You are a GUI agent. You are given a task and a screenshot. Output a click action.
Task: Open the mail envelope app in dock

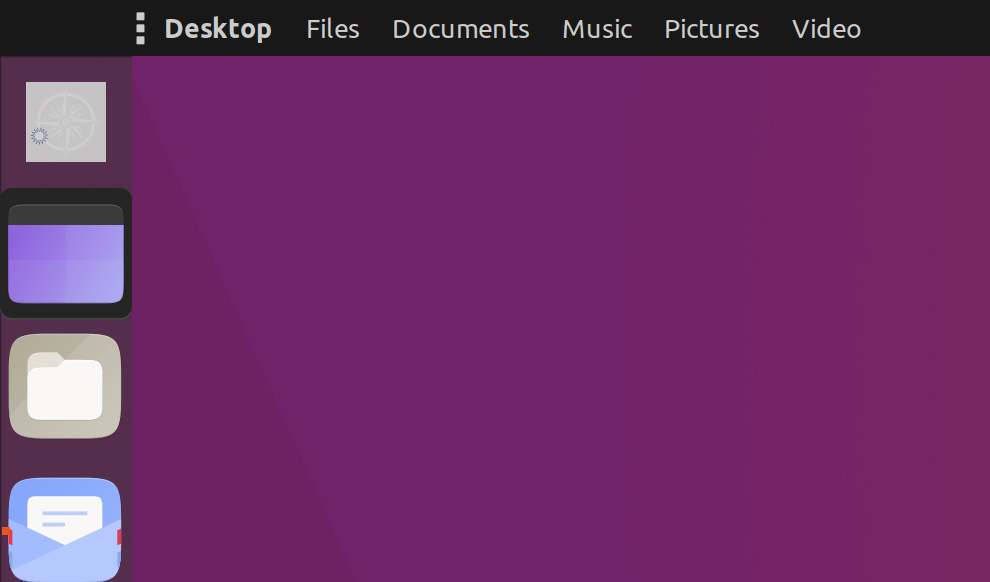(65, 530)
